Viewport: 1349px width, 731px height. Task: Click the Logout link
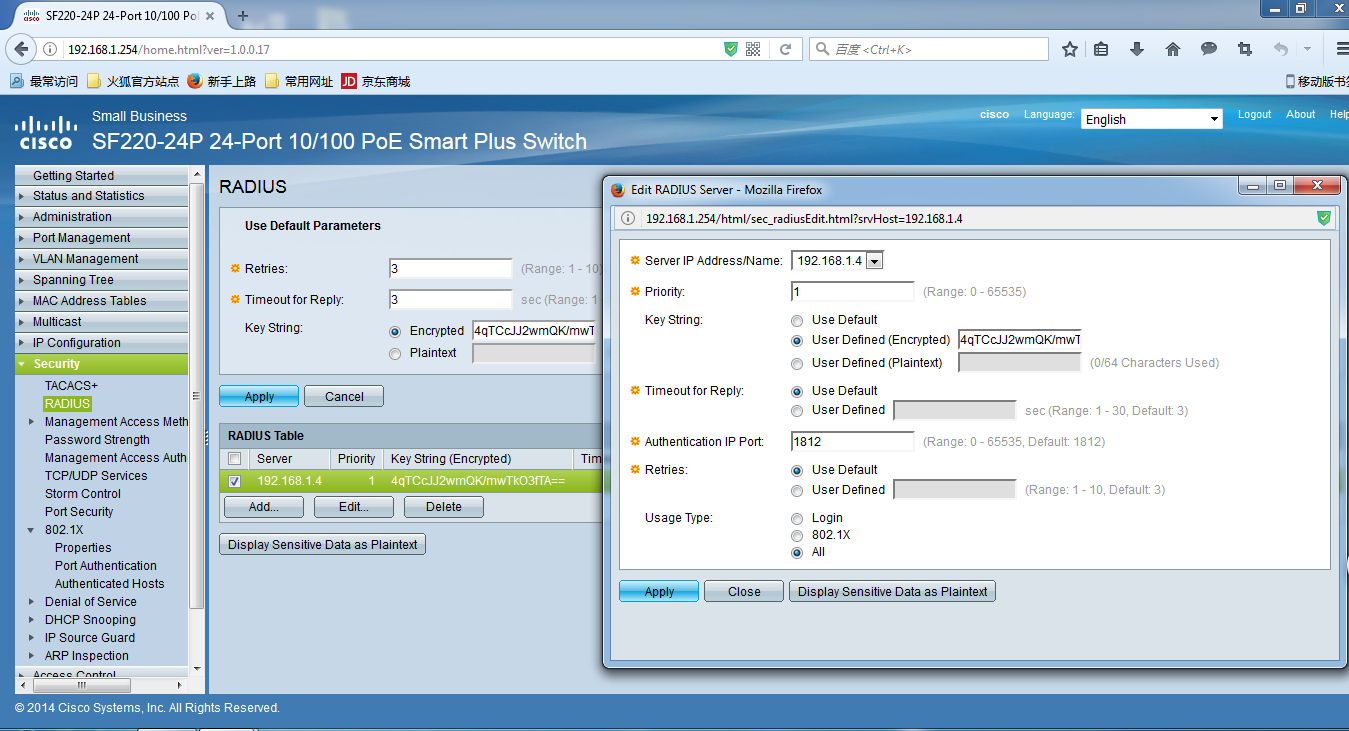1255,115
